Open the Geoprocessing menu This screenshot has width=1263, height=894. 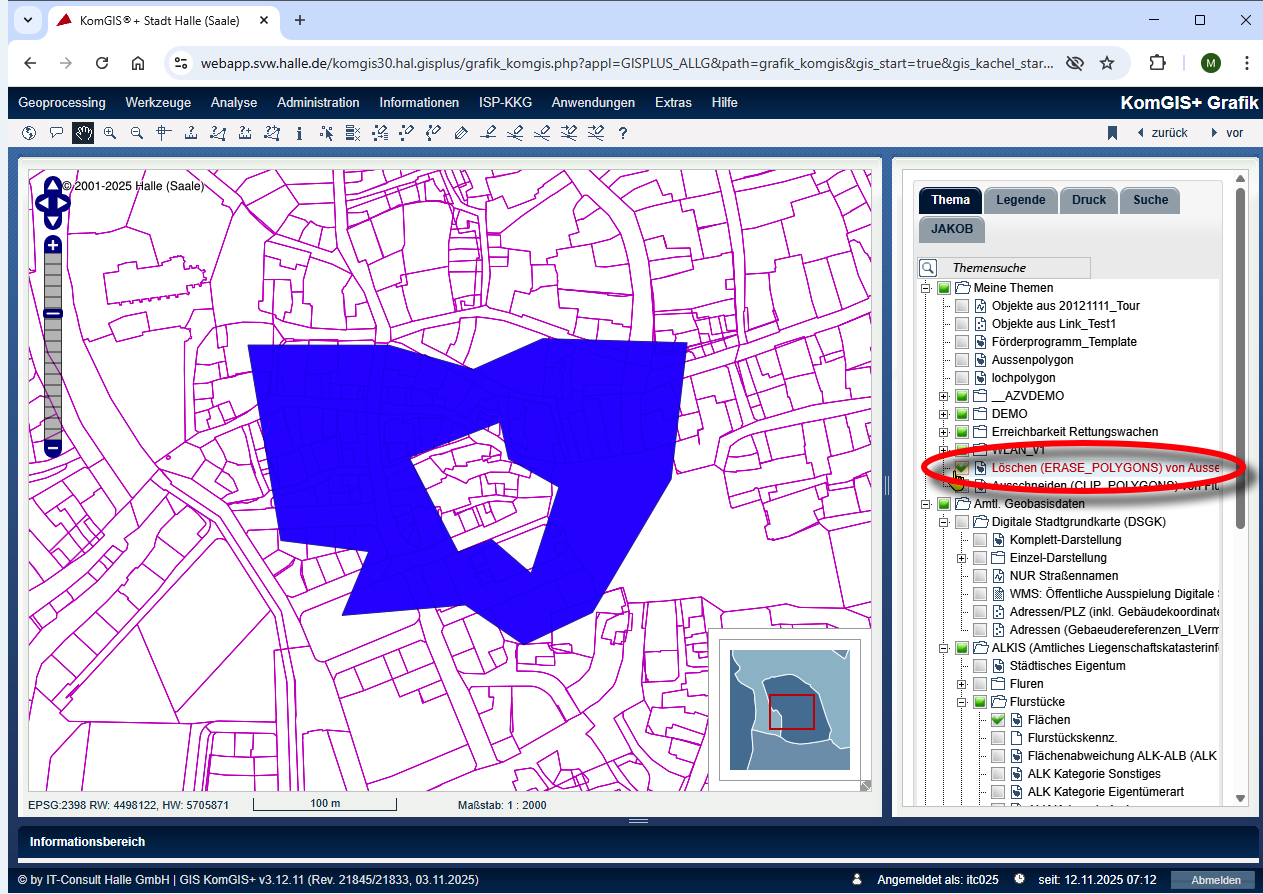61,103
